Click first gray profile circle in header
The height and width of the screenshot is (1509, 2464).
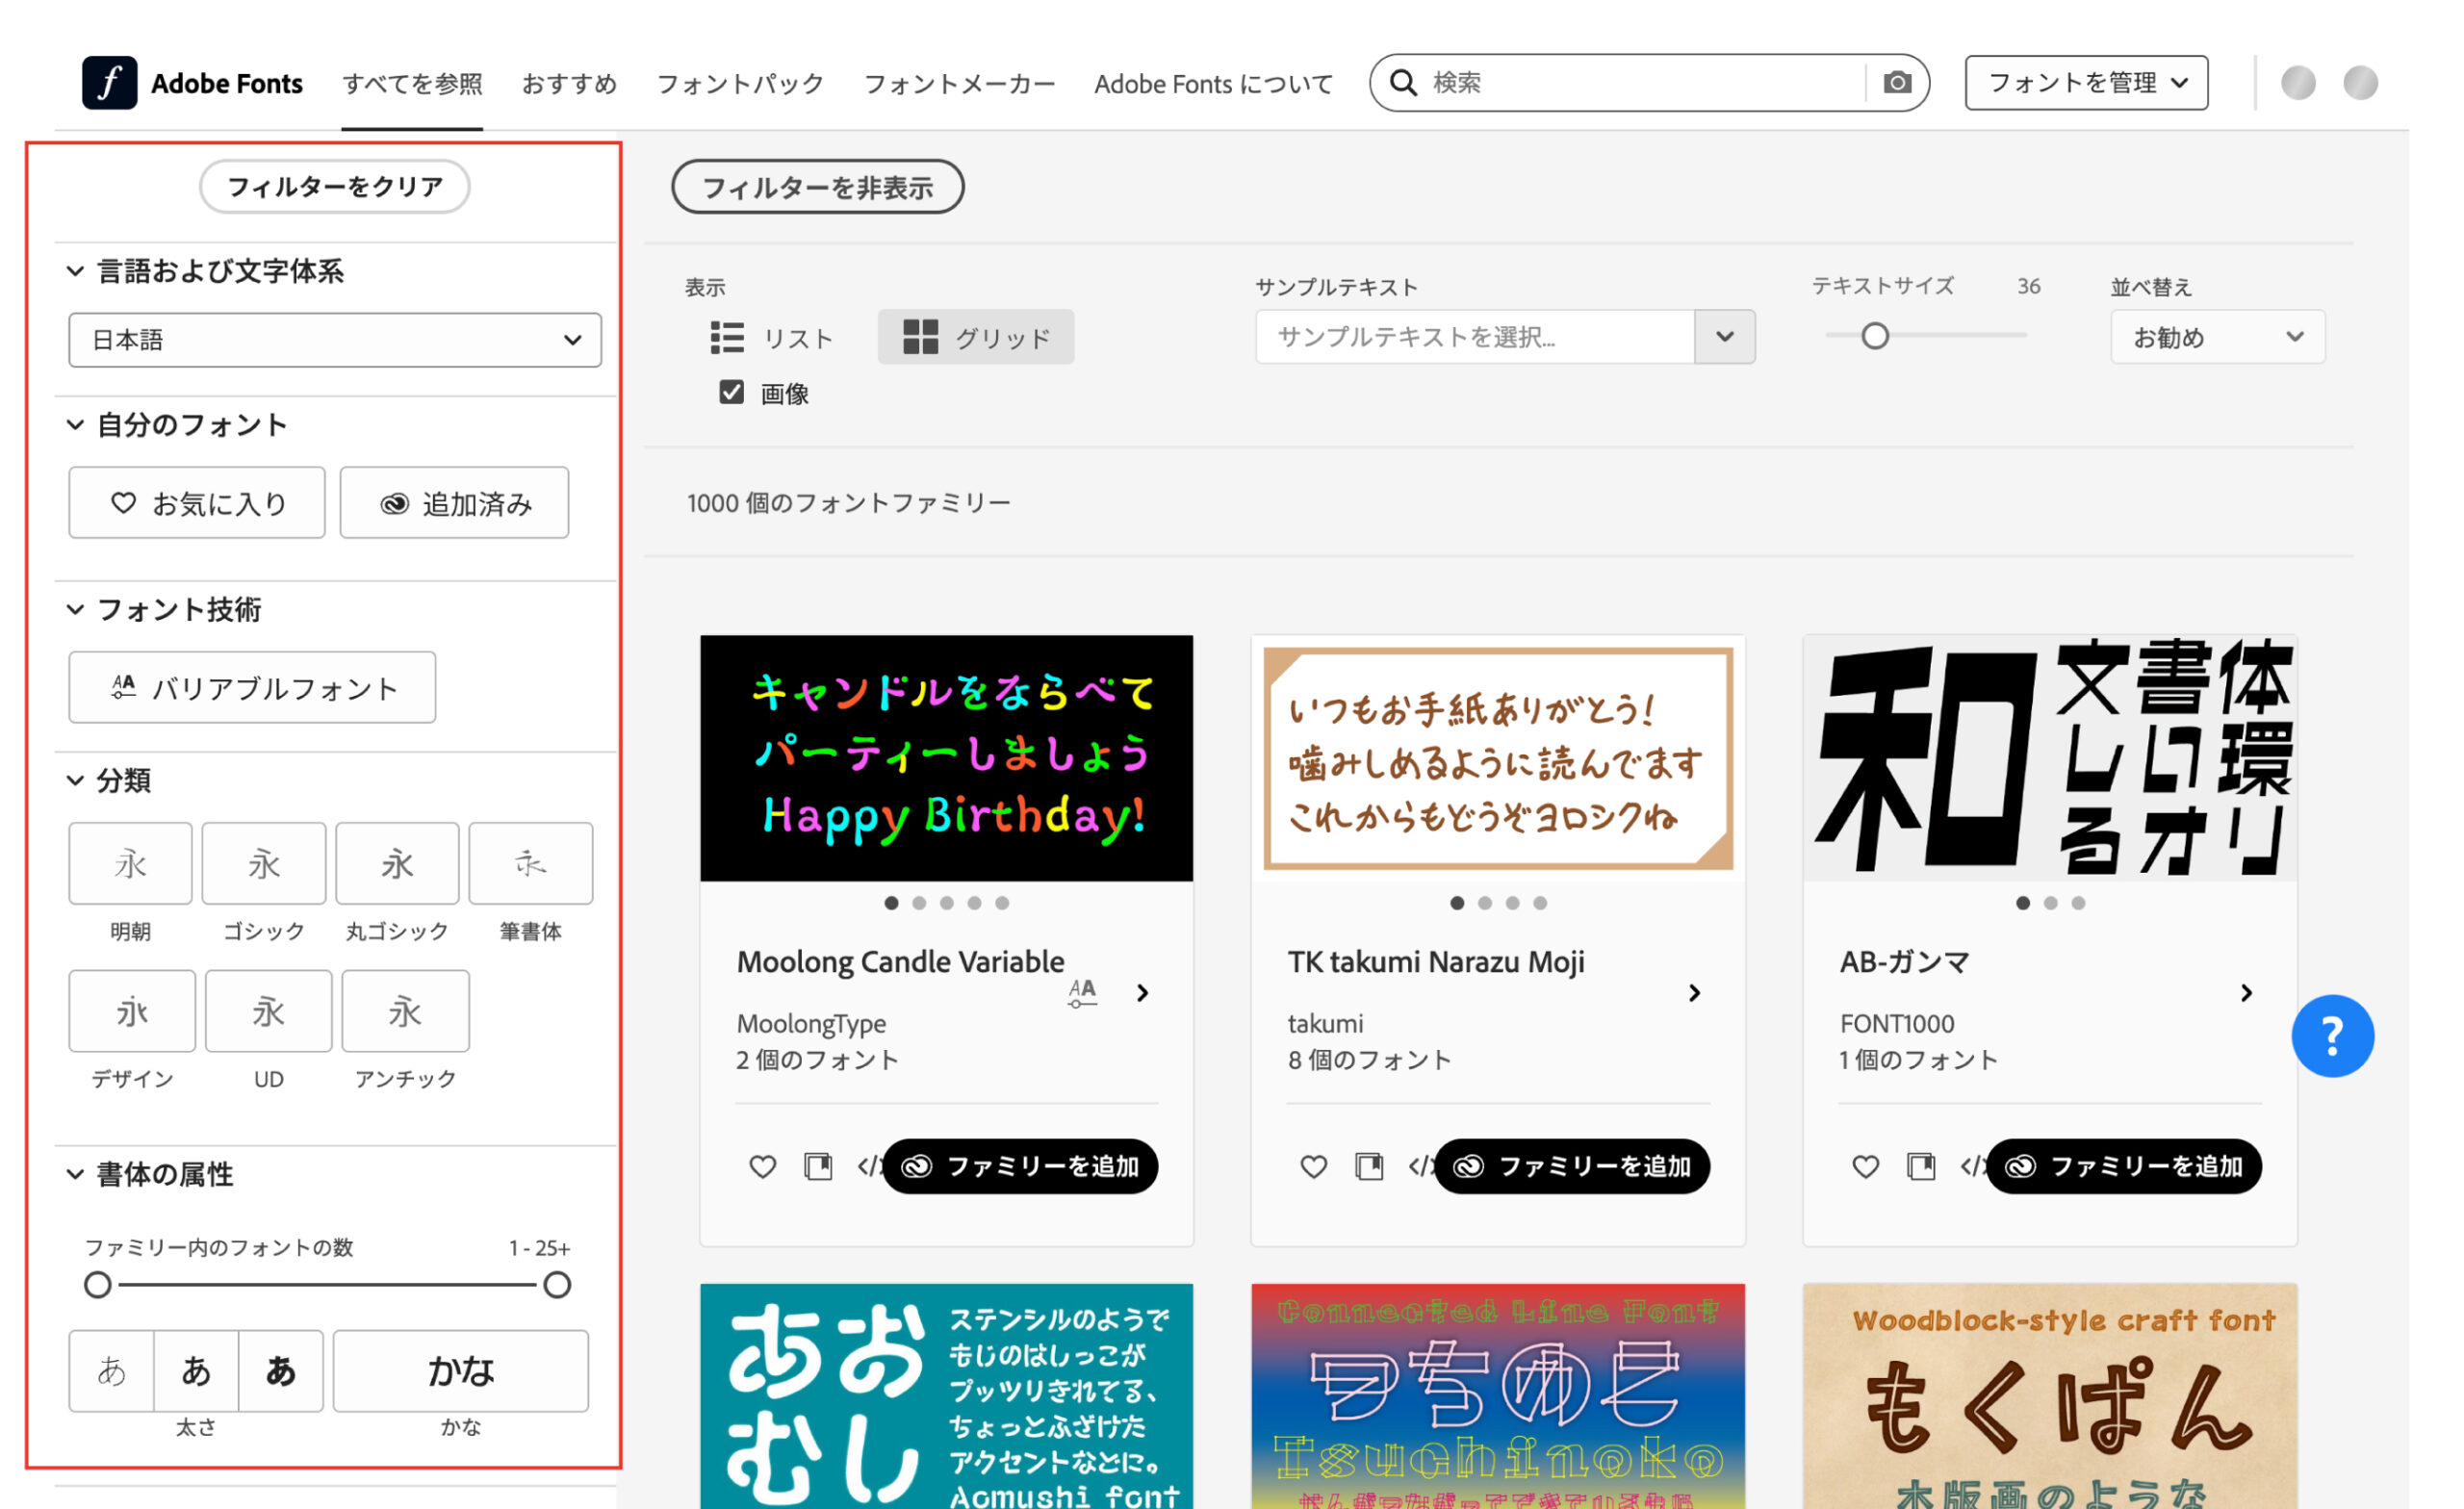pyautogui.click(x=2298, y=83)
